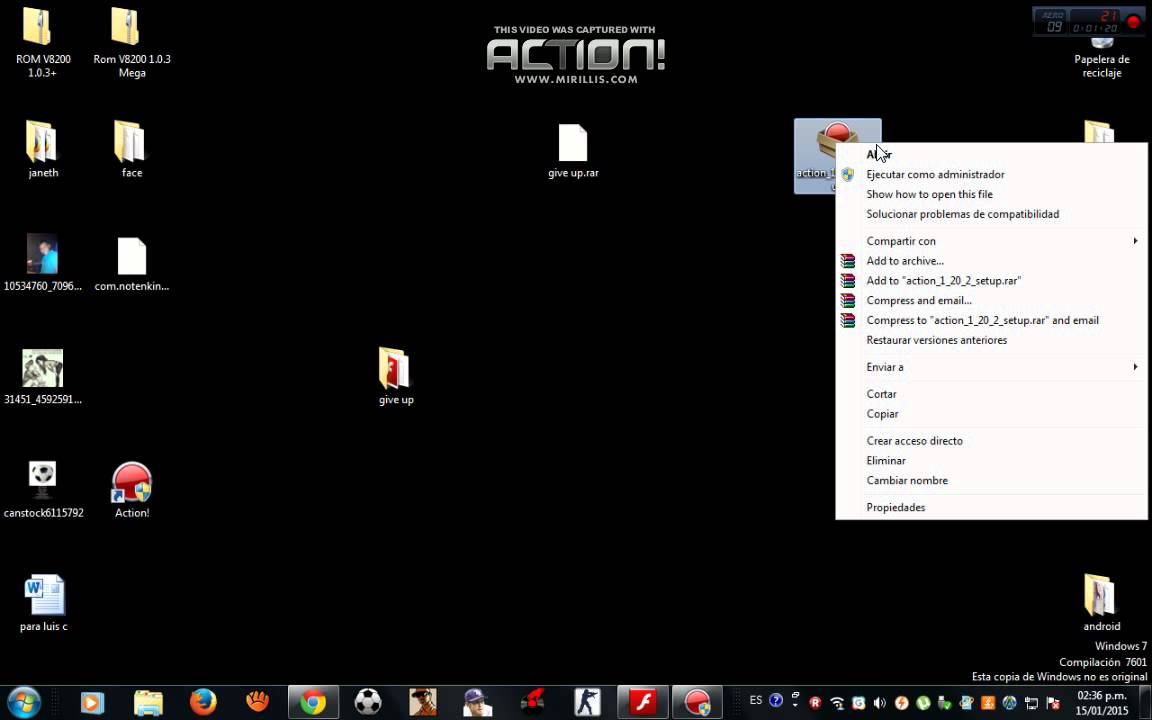Choose Cambiar nombre in the context menu
This screenshot has width=1152, height=720.
[x=991, y=480]
